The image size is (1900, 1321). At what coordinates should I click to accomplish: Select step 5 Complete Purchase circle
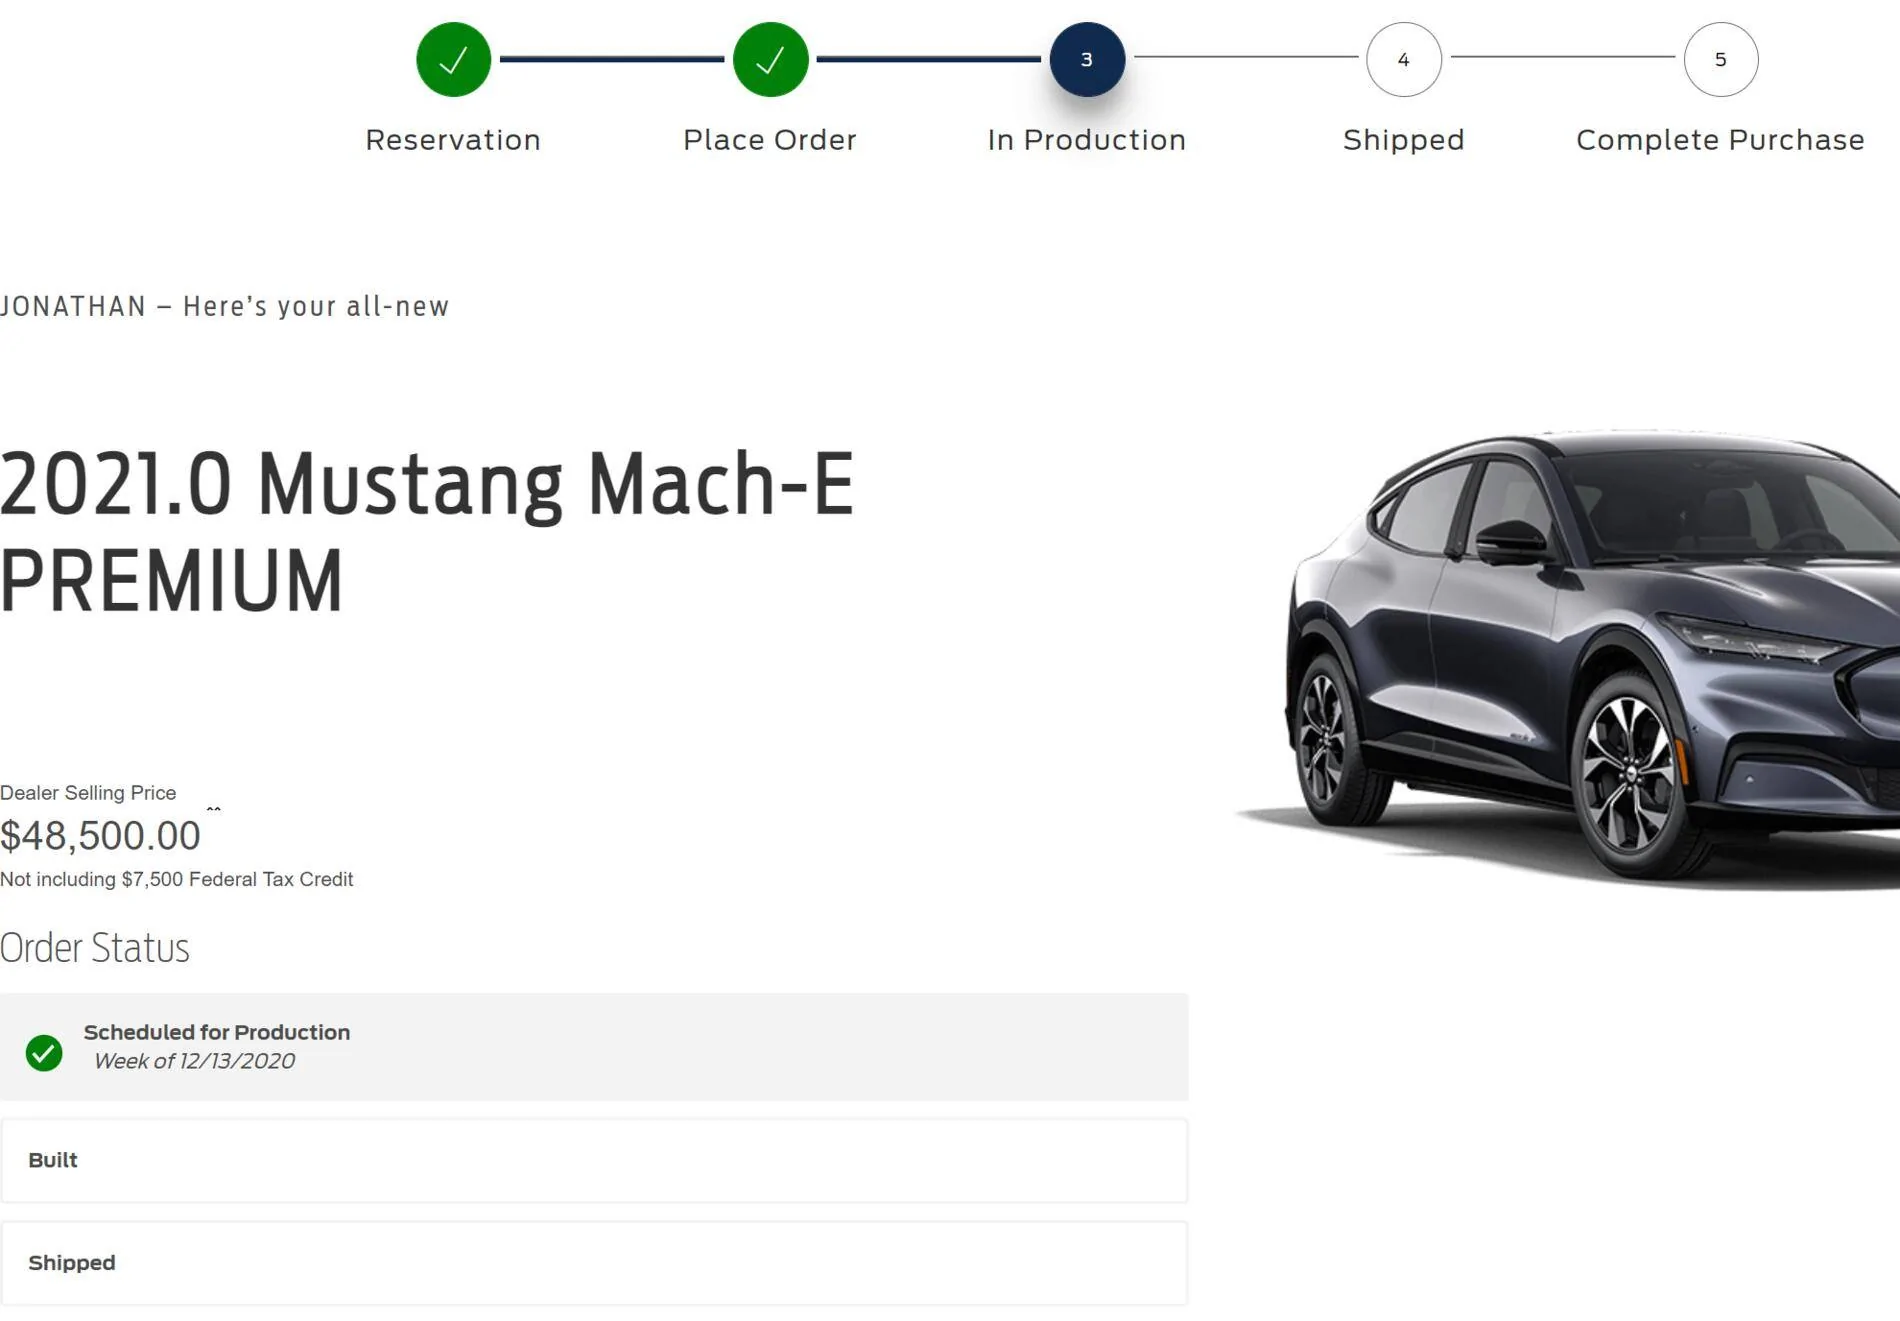pos(1721,59)
